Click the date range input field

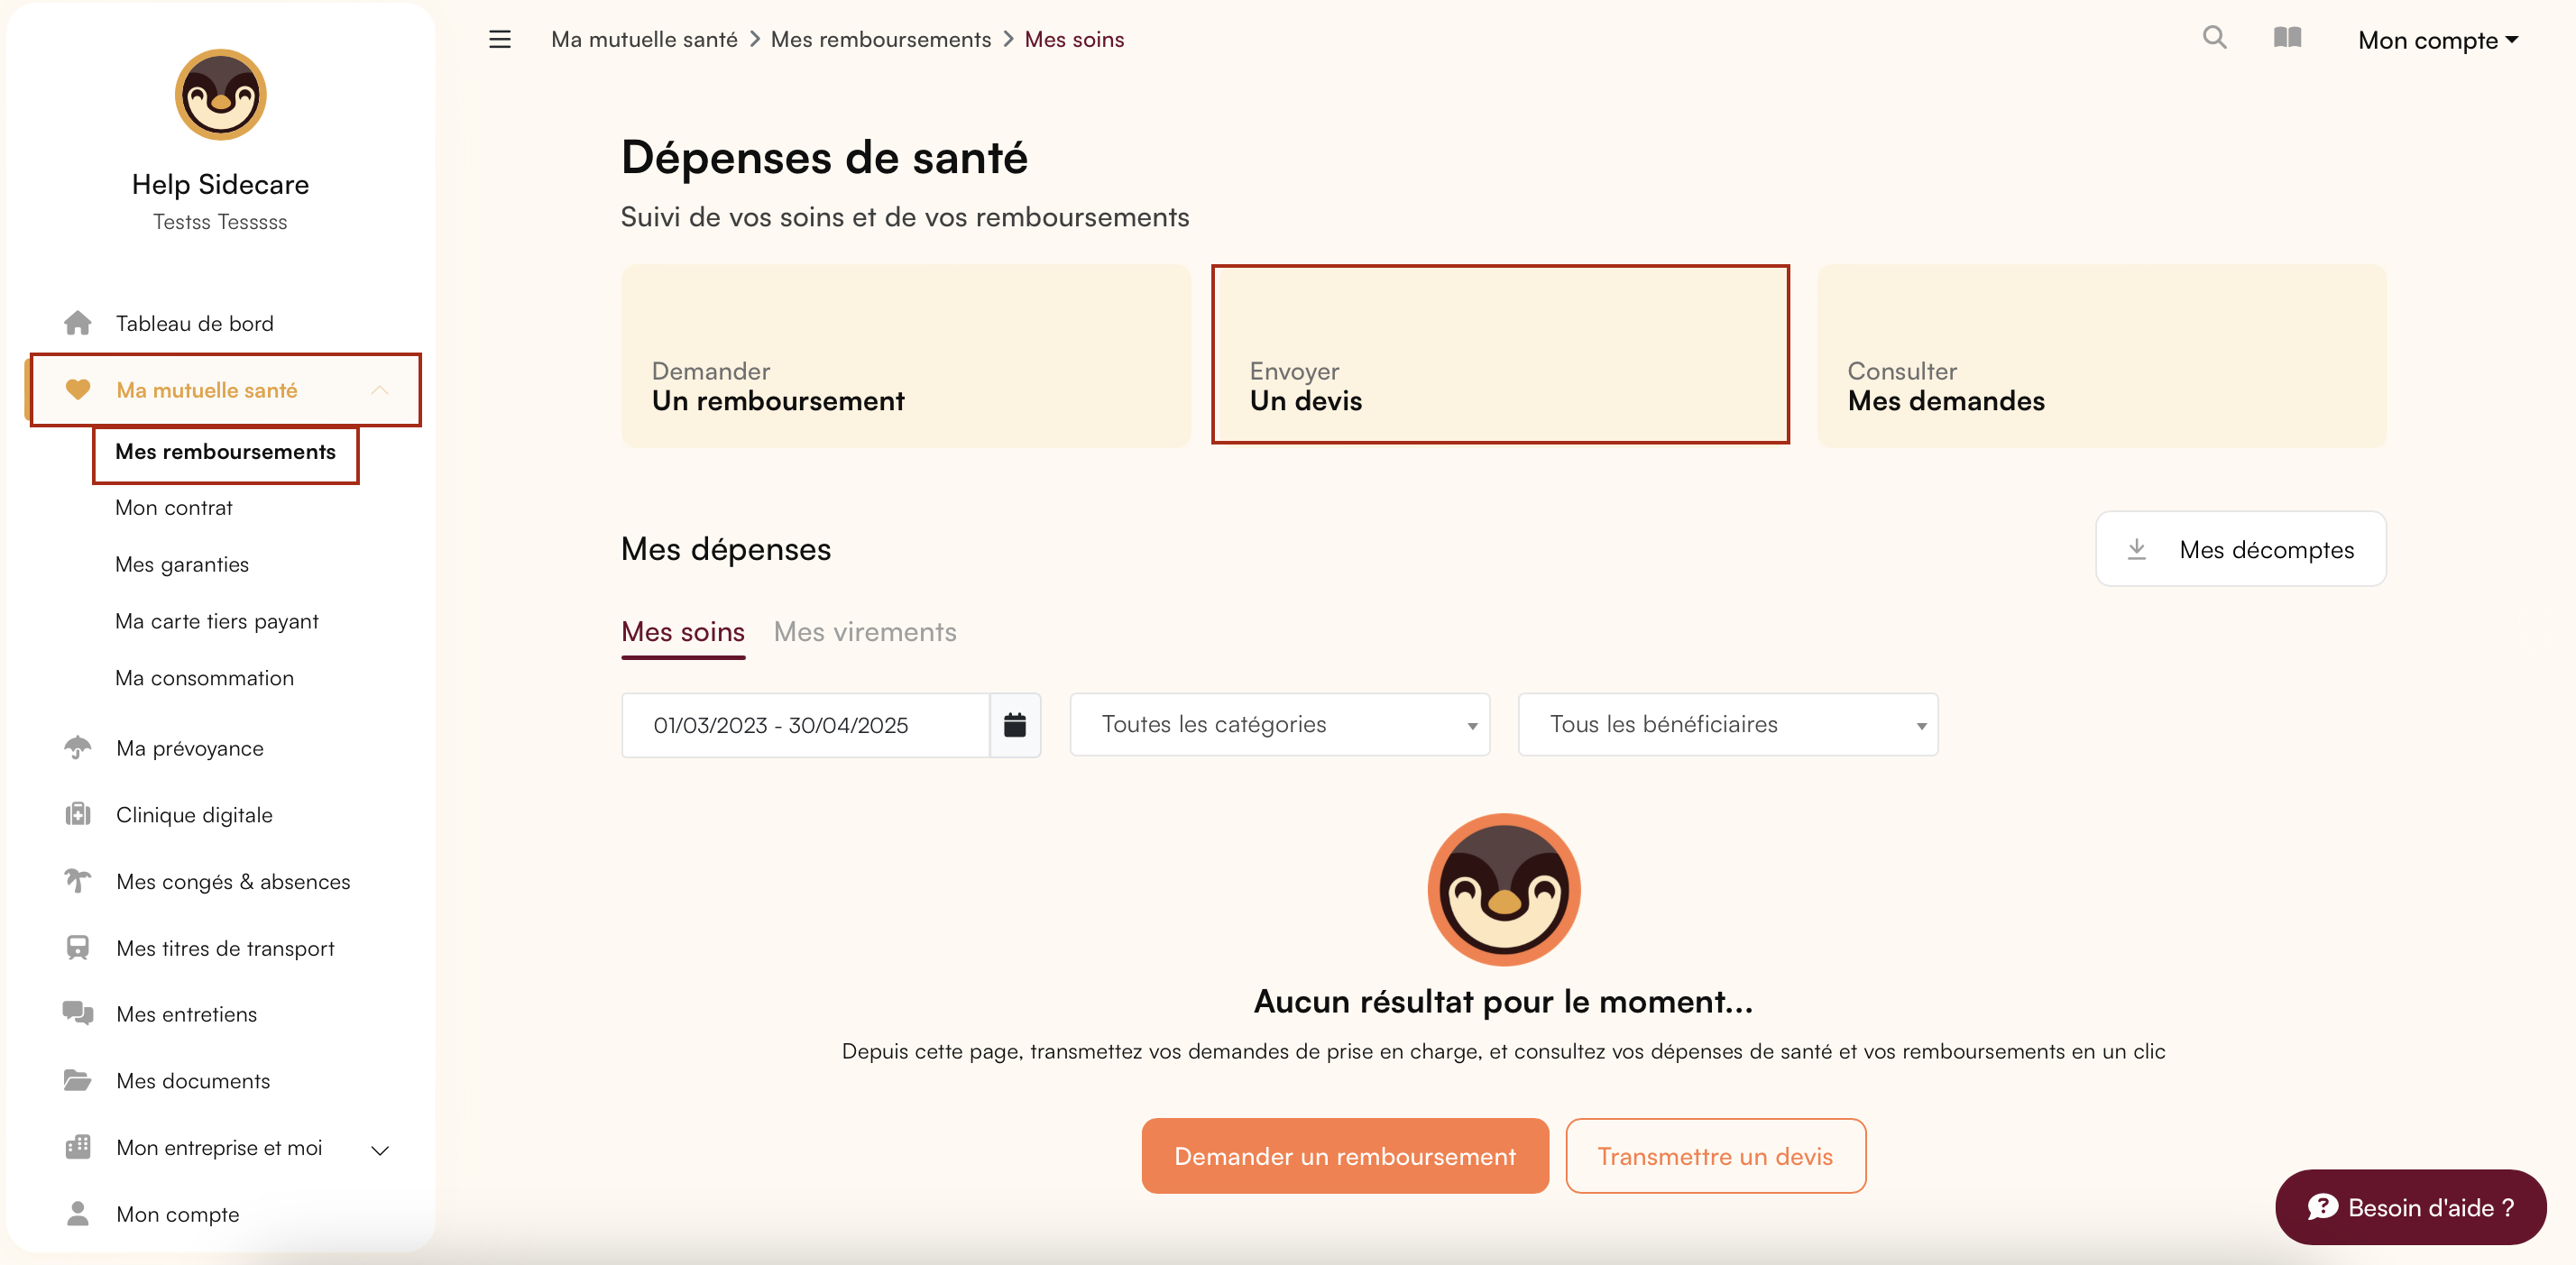tap(805, 725)
